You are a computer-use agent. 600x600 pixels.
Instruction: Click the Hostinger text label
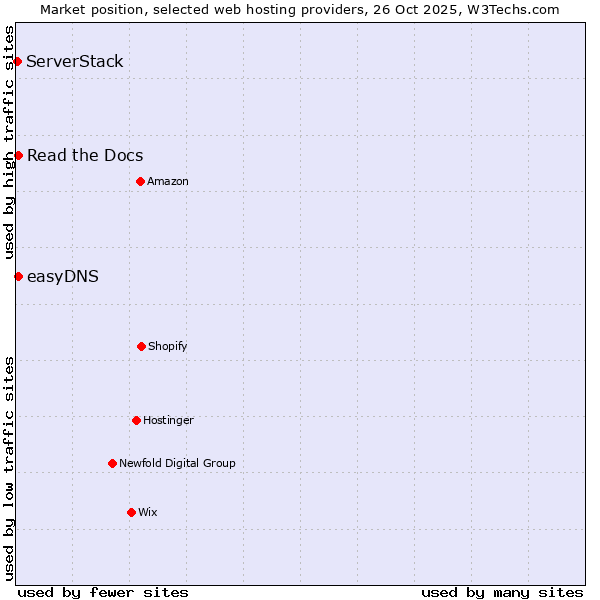(168, 420)
